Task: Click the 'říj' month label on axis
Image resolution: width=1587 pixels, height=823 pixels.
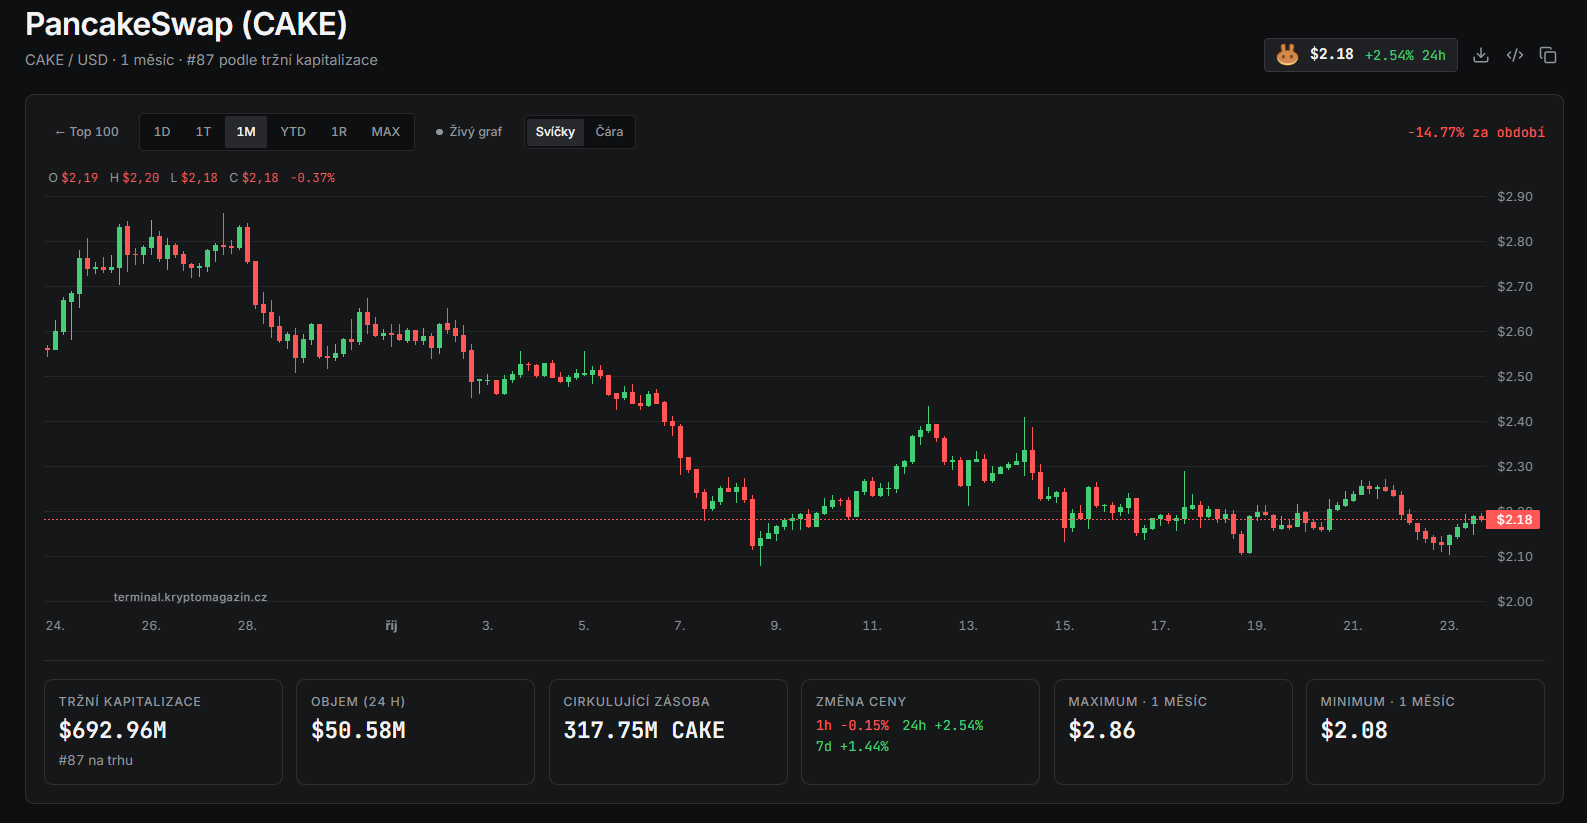Action: [x=391, y=626]
